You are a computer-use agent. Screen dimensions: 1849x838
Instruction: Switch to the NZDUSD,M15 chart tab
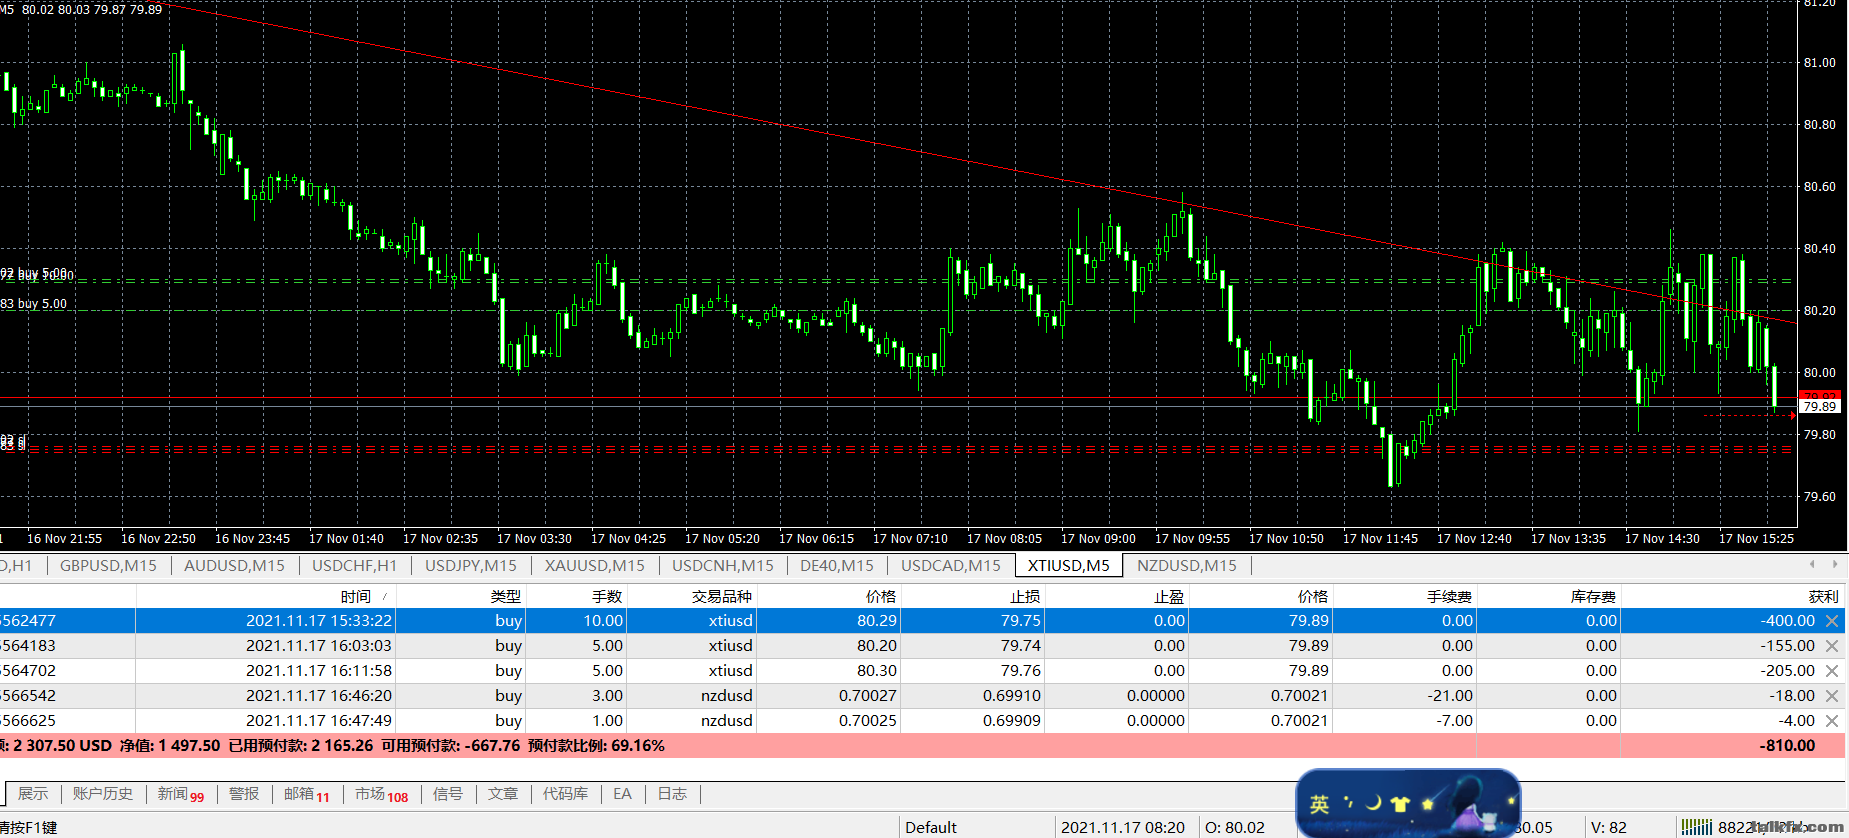tap(1186, 566)
